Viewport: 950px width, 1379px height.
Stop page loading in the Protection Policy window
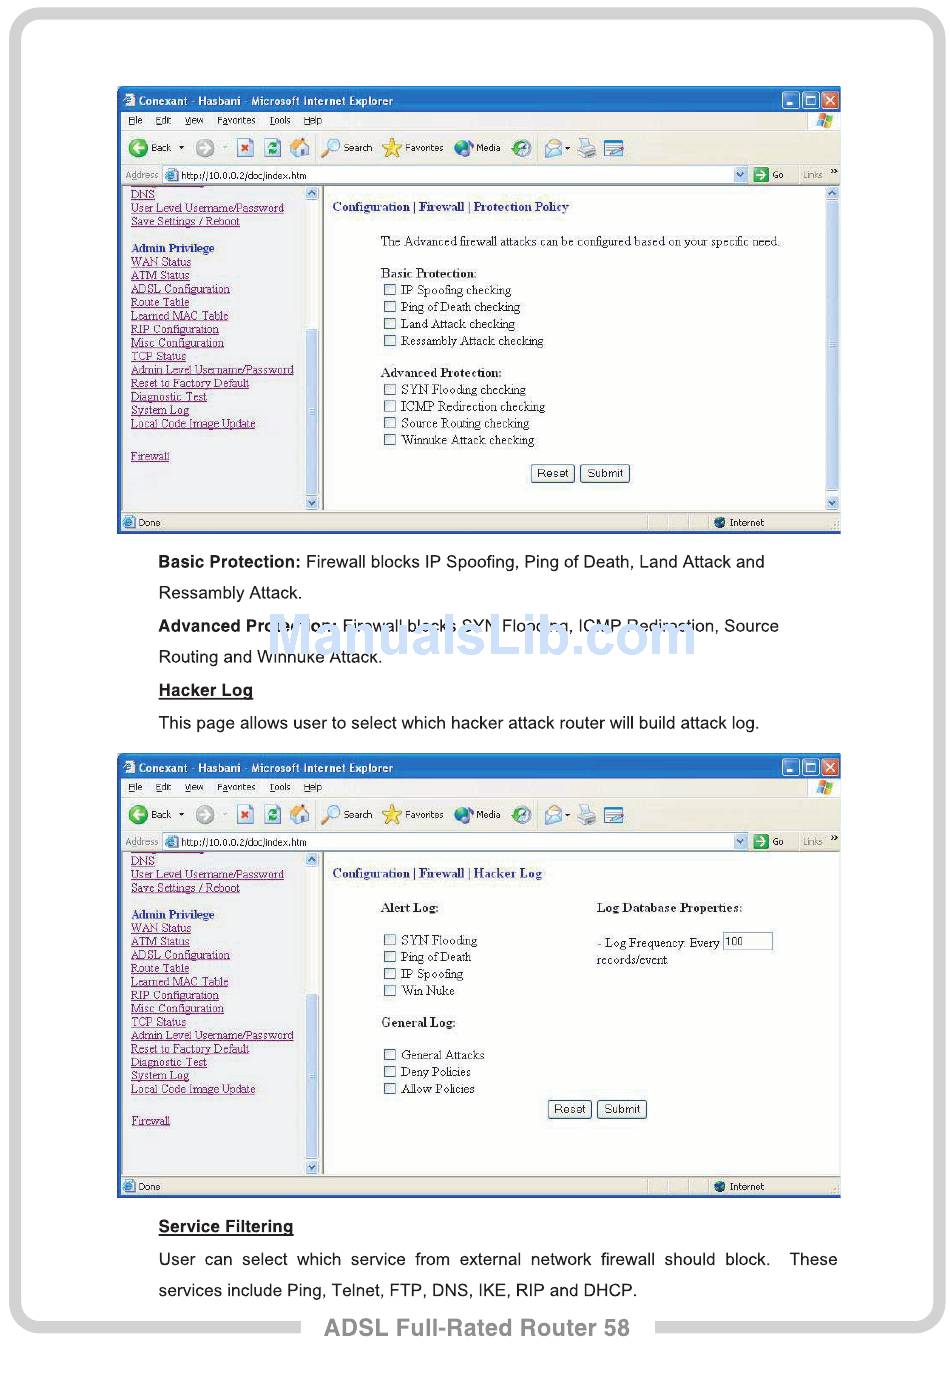coord(245,148)
